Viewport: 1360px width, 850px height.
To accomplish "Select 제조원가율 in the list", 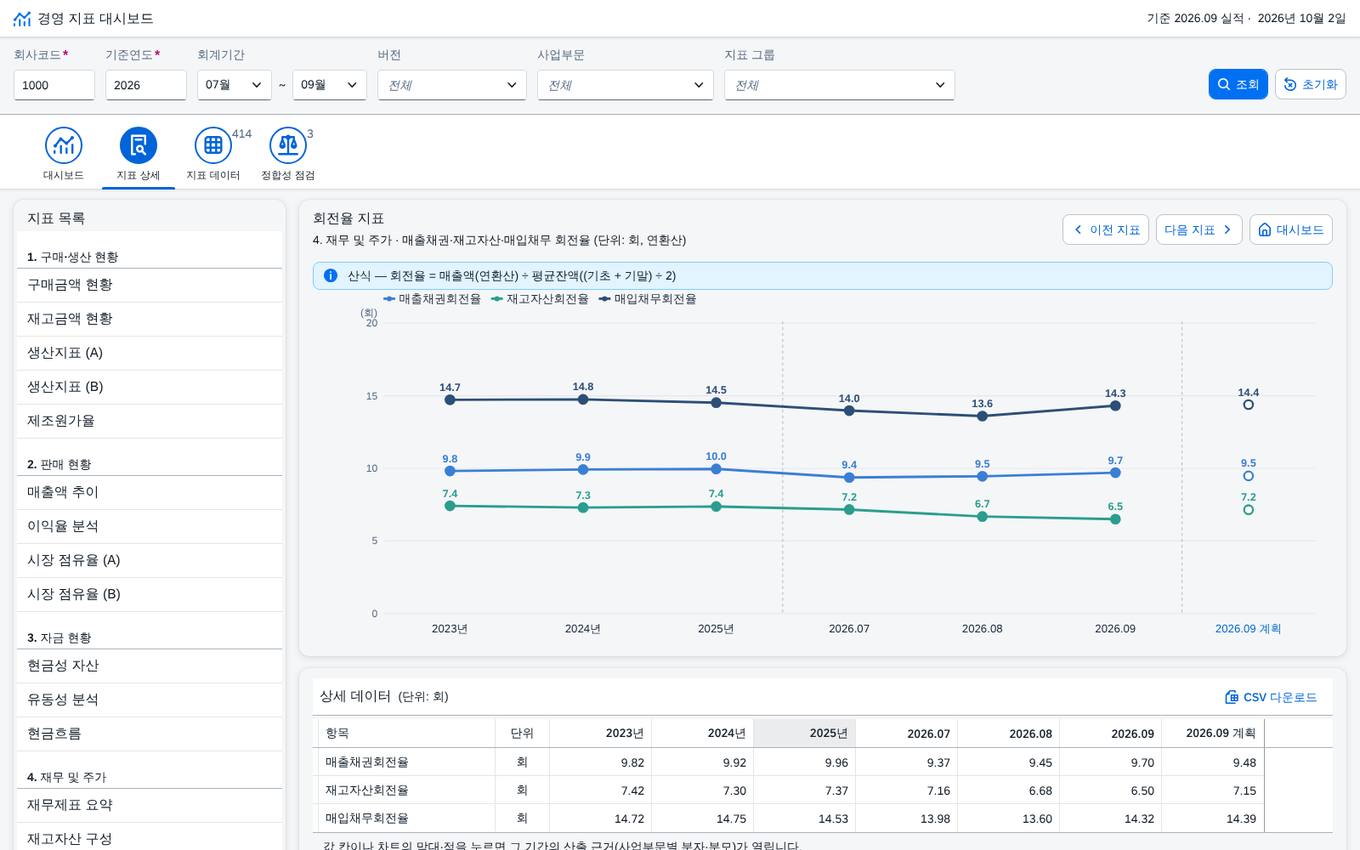I will pos(150,421).
